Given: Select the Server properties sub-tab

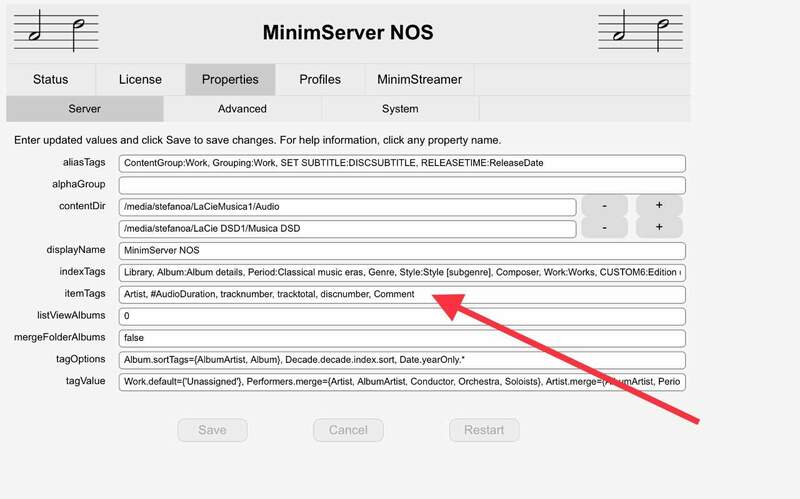Looking at the screenshot, I should pyautogui.click(x=84, y=108).
